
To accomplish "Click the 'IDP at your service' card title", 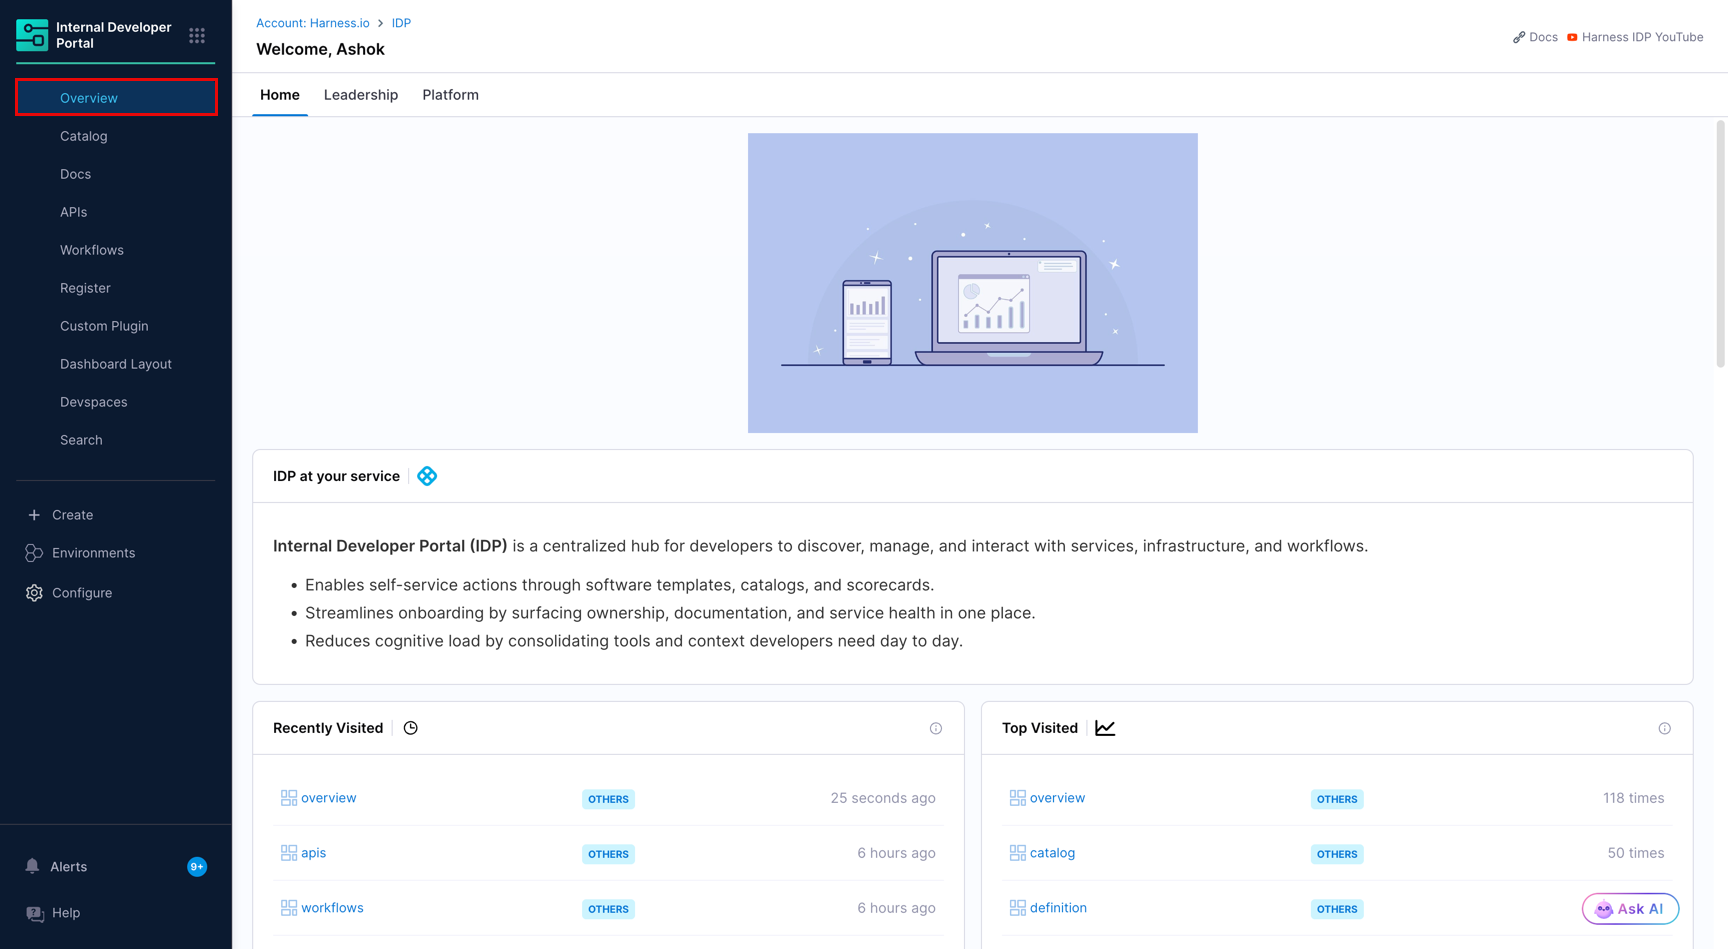I will (x=336, y=476).
